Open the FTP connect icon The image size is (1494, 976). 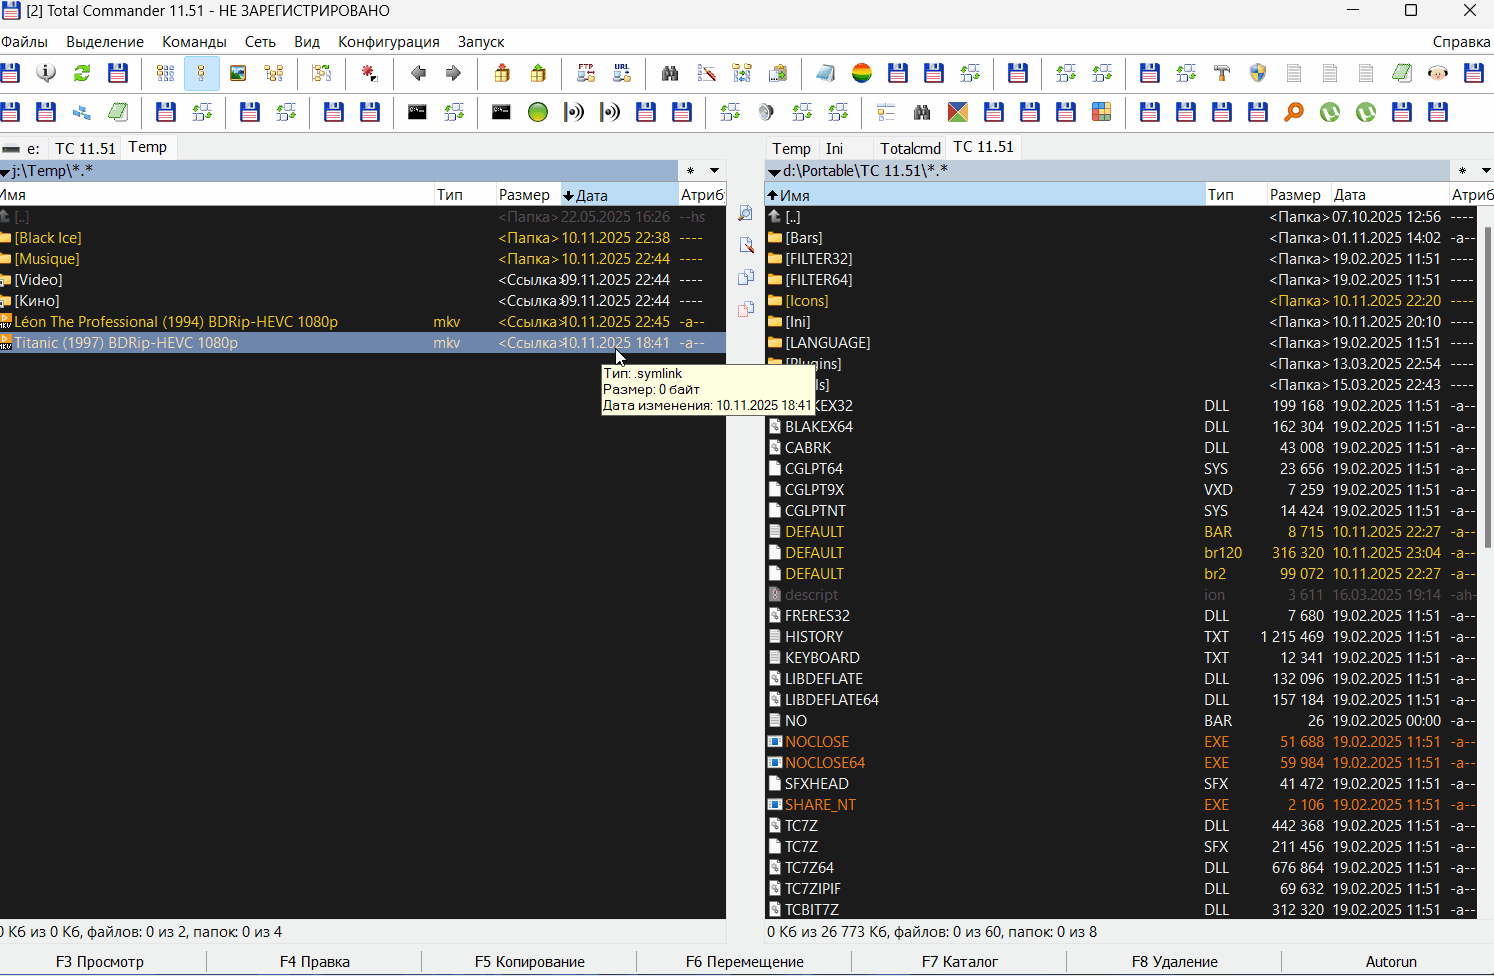[586, 73]
